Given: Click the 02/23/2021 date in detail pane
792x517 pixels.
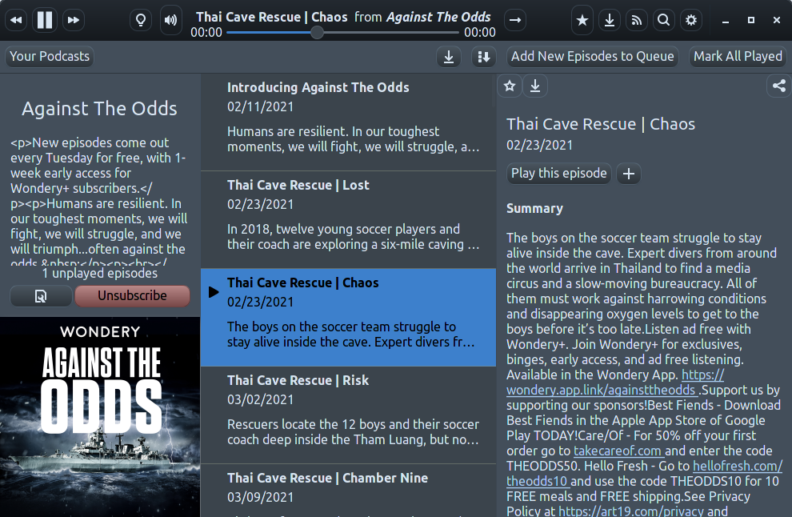Looking at the screenshot, I should 539,145.
